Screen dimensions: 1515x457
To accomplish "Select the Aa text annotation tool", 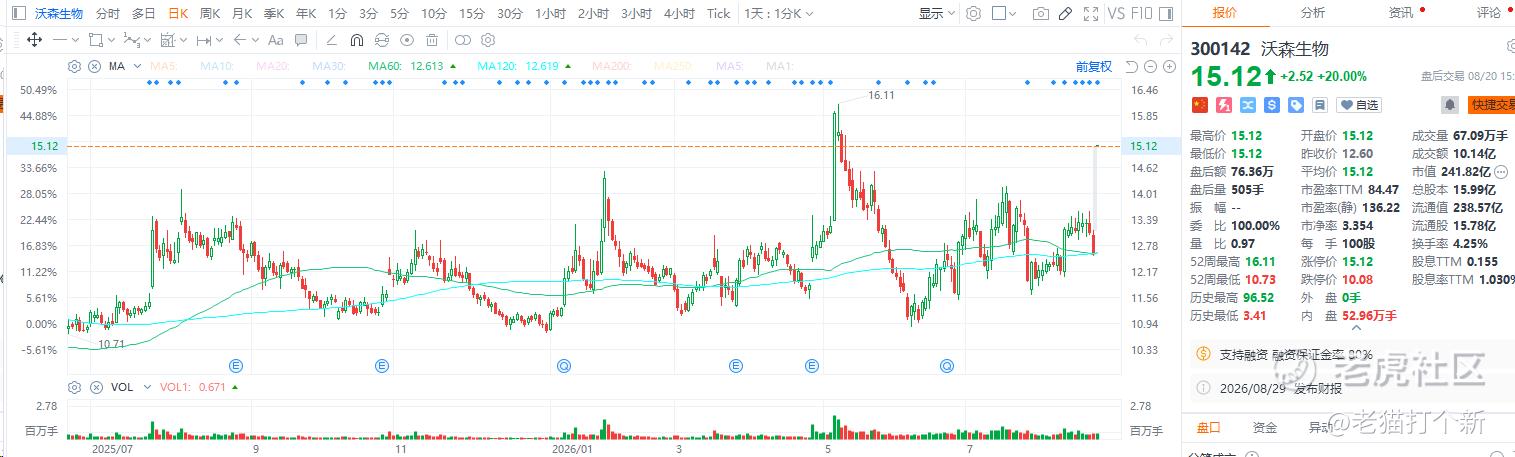I will click(x=275, y=40).
